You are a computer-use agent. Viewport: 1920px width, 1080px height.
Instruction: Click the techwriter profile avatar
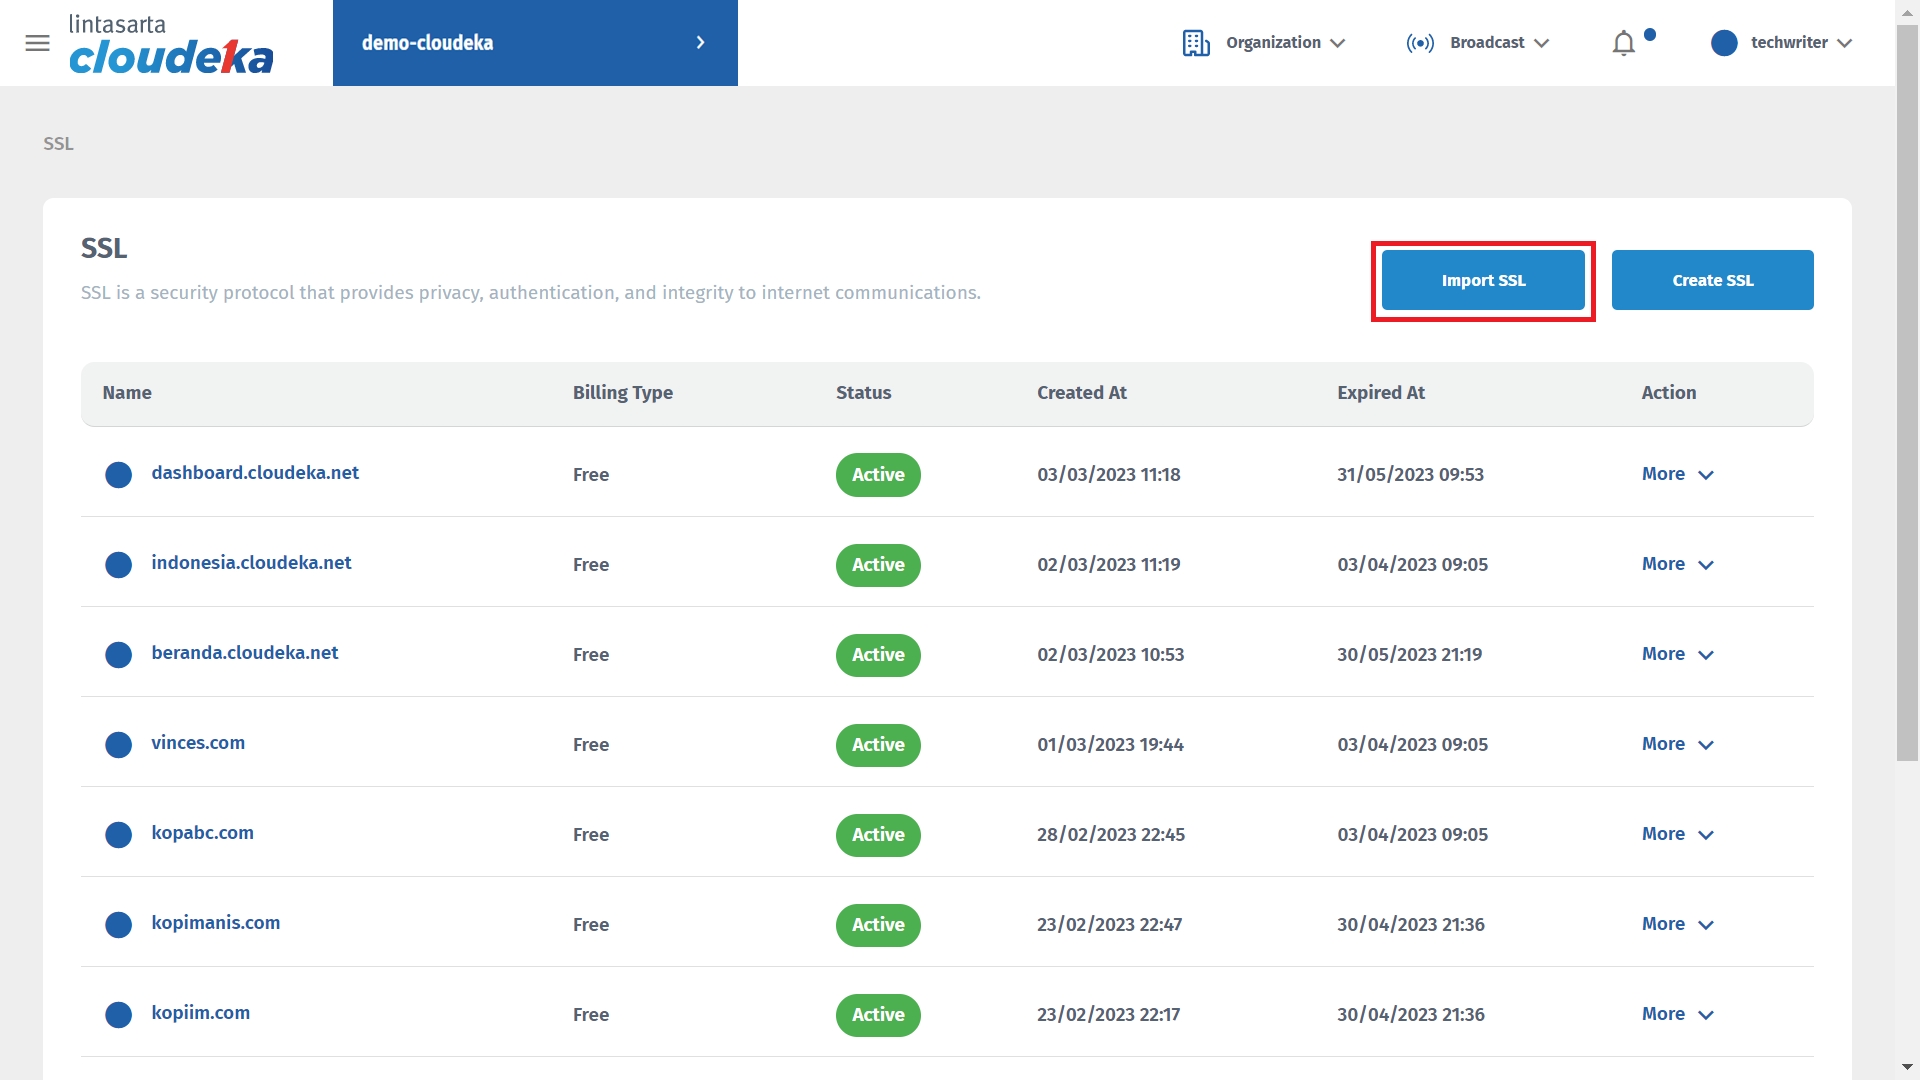[1723, 43]
